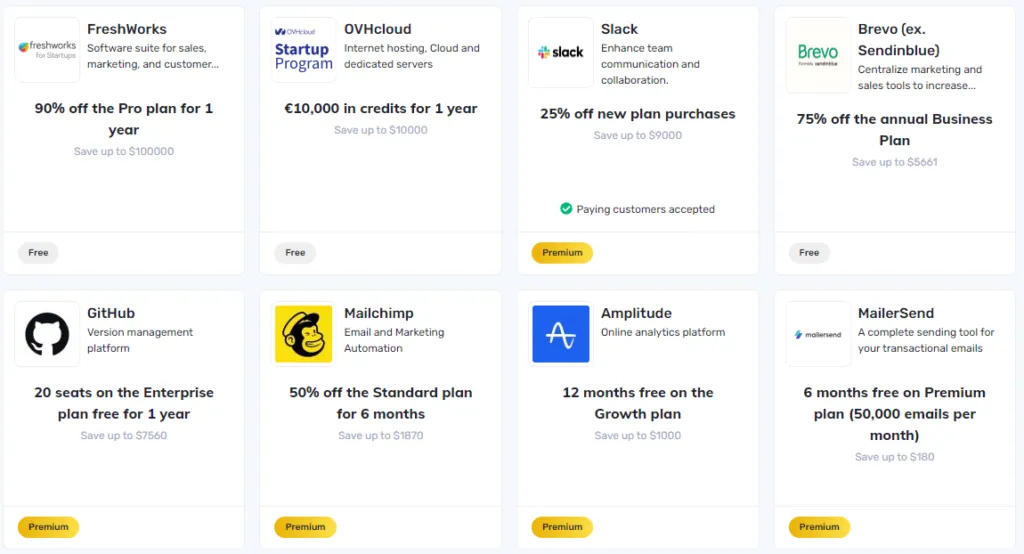Open the '€10,000 in credits for 1 year' deal

tap(381, 108)
